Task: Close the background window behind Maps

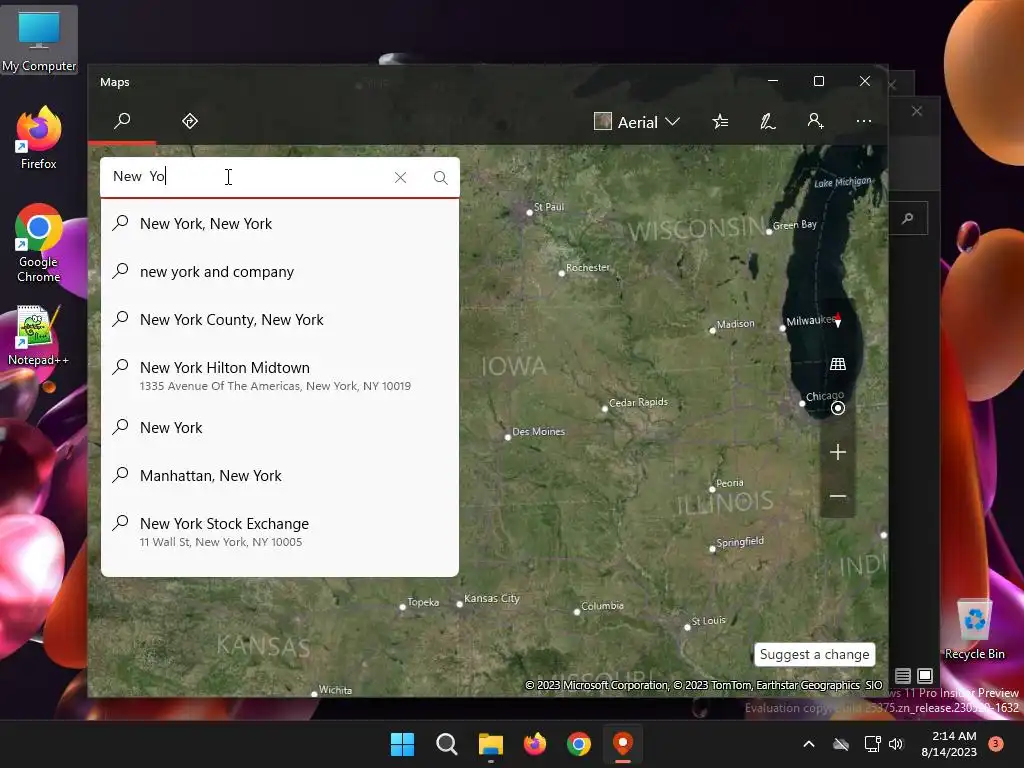Action: point(917,111)
